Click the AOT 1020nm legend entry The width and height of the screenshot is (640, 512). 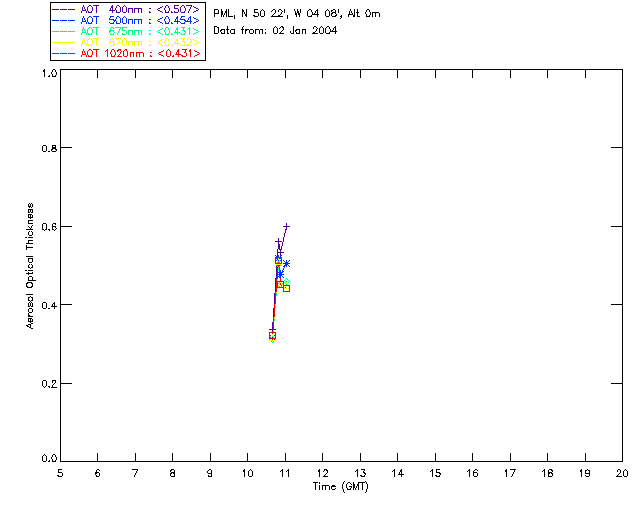[126, 53]
